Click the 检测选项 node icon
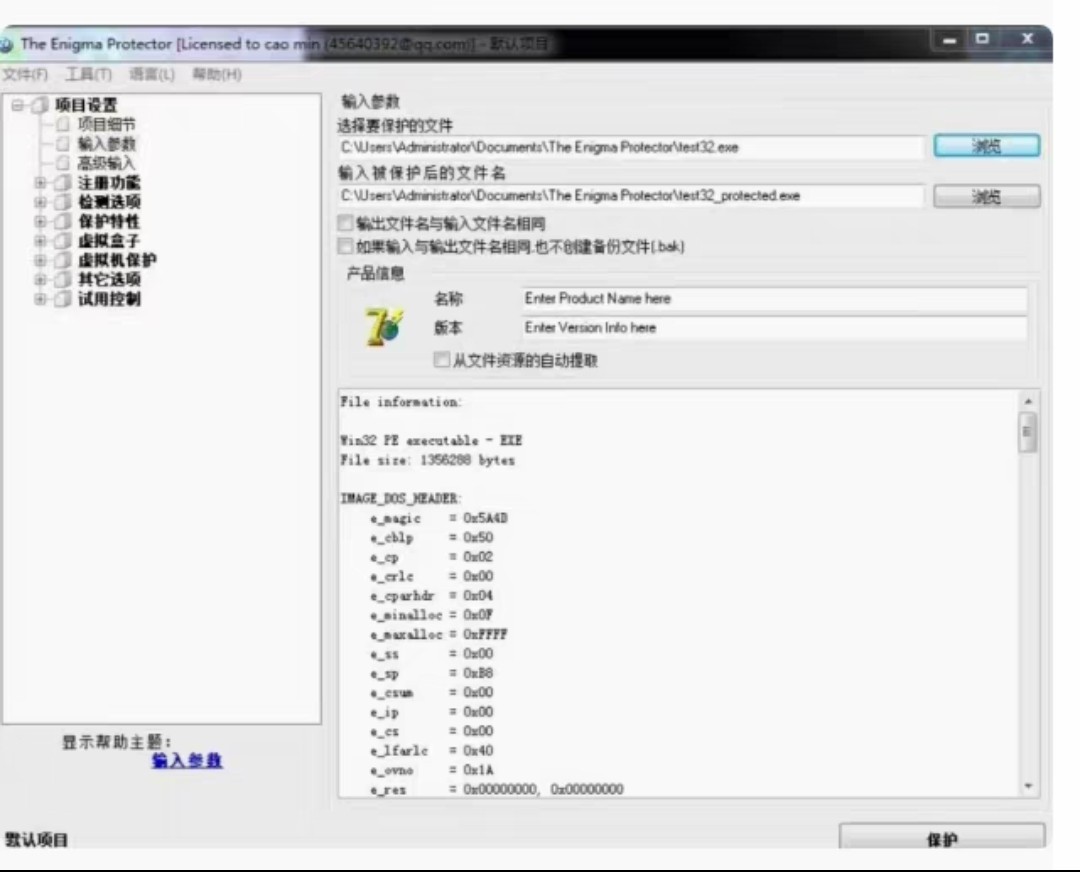Screen dimensions: 1080x872 [x=63, y=202]
